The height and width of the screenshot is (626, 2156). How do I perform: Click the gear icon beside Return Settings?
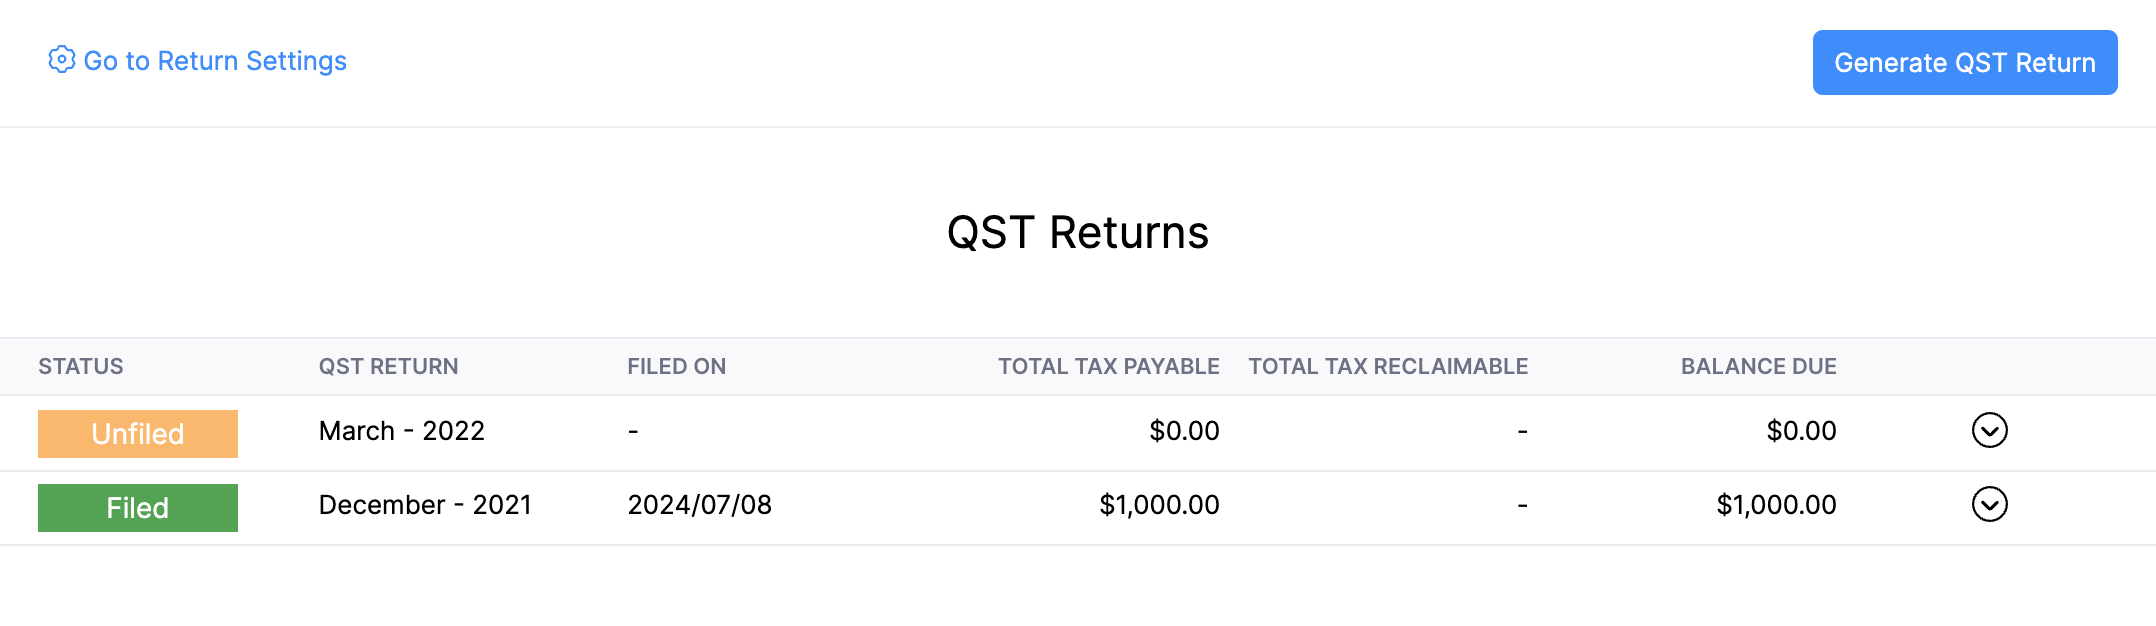(62, 60)
